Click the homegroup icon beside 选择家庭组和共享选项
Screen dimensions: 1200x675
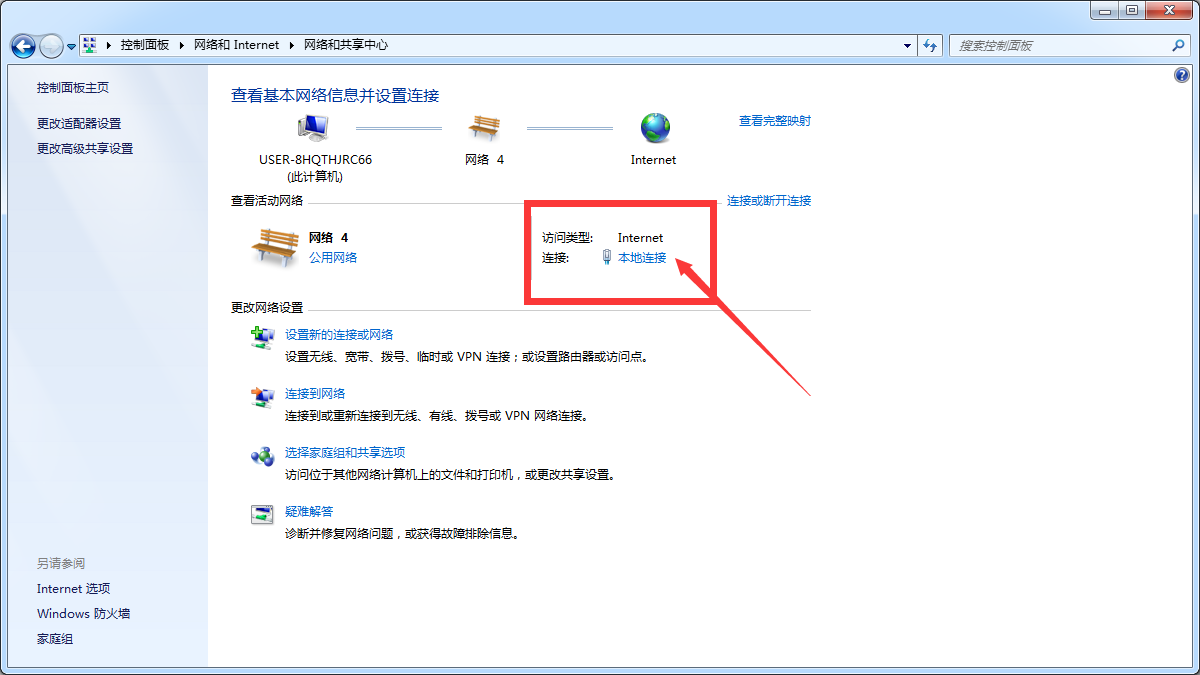[x=262, y=456]
